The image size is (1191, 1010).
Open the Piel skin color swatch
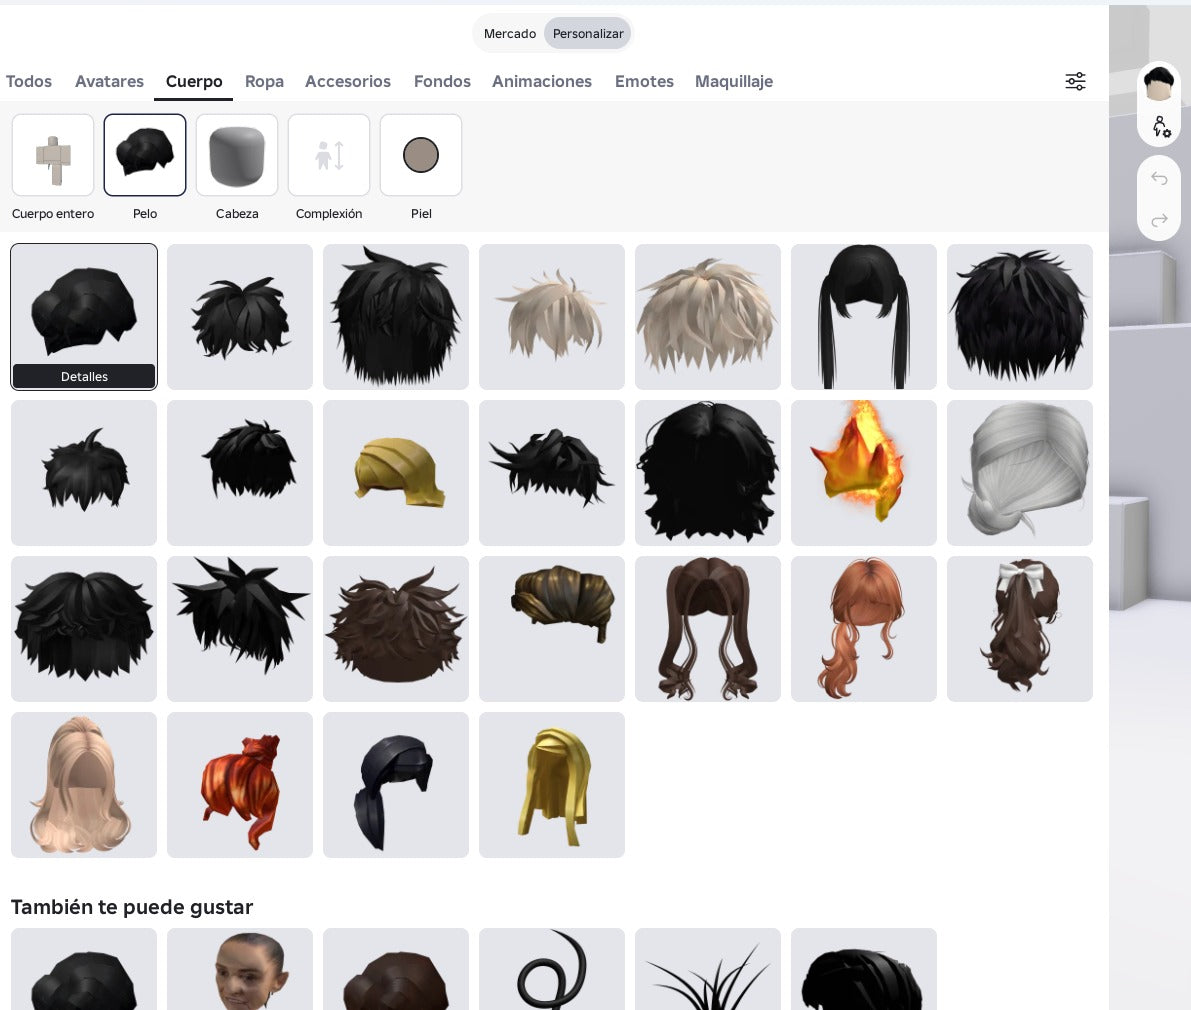point(421,155)
